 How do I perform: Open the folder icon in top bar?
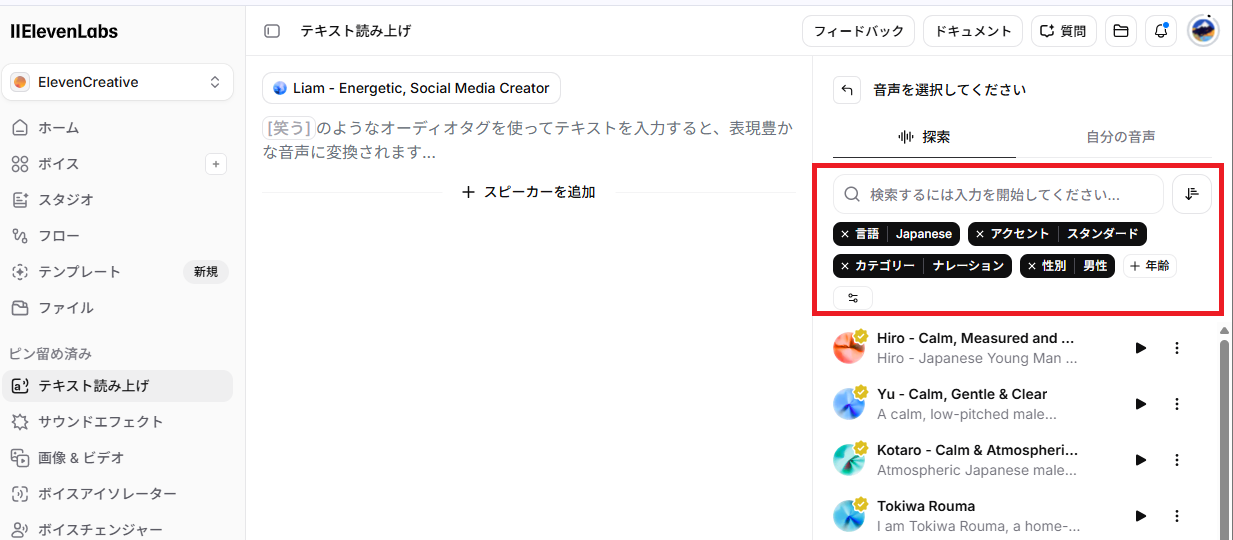[x=1121, y=31]
